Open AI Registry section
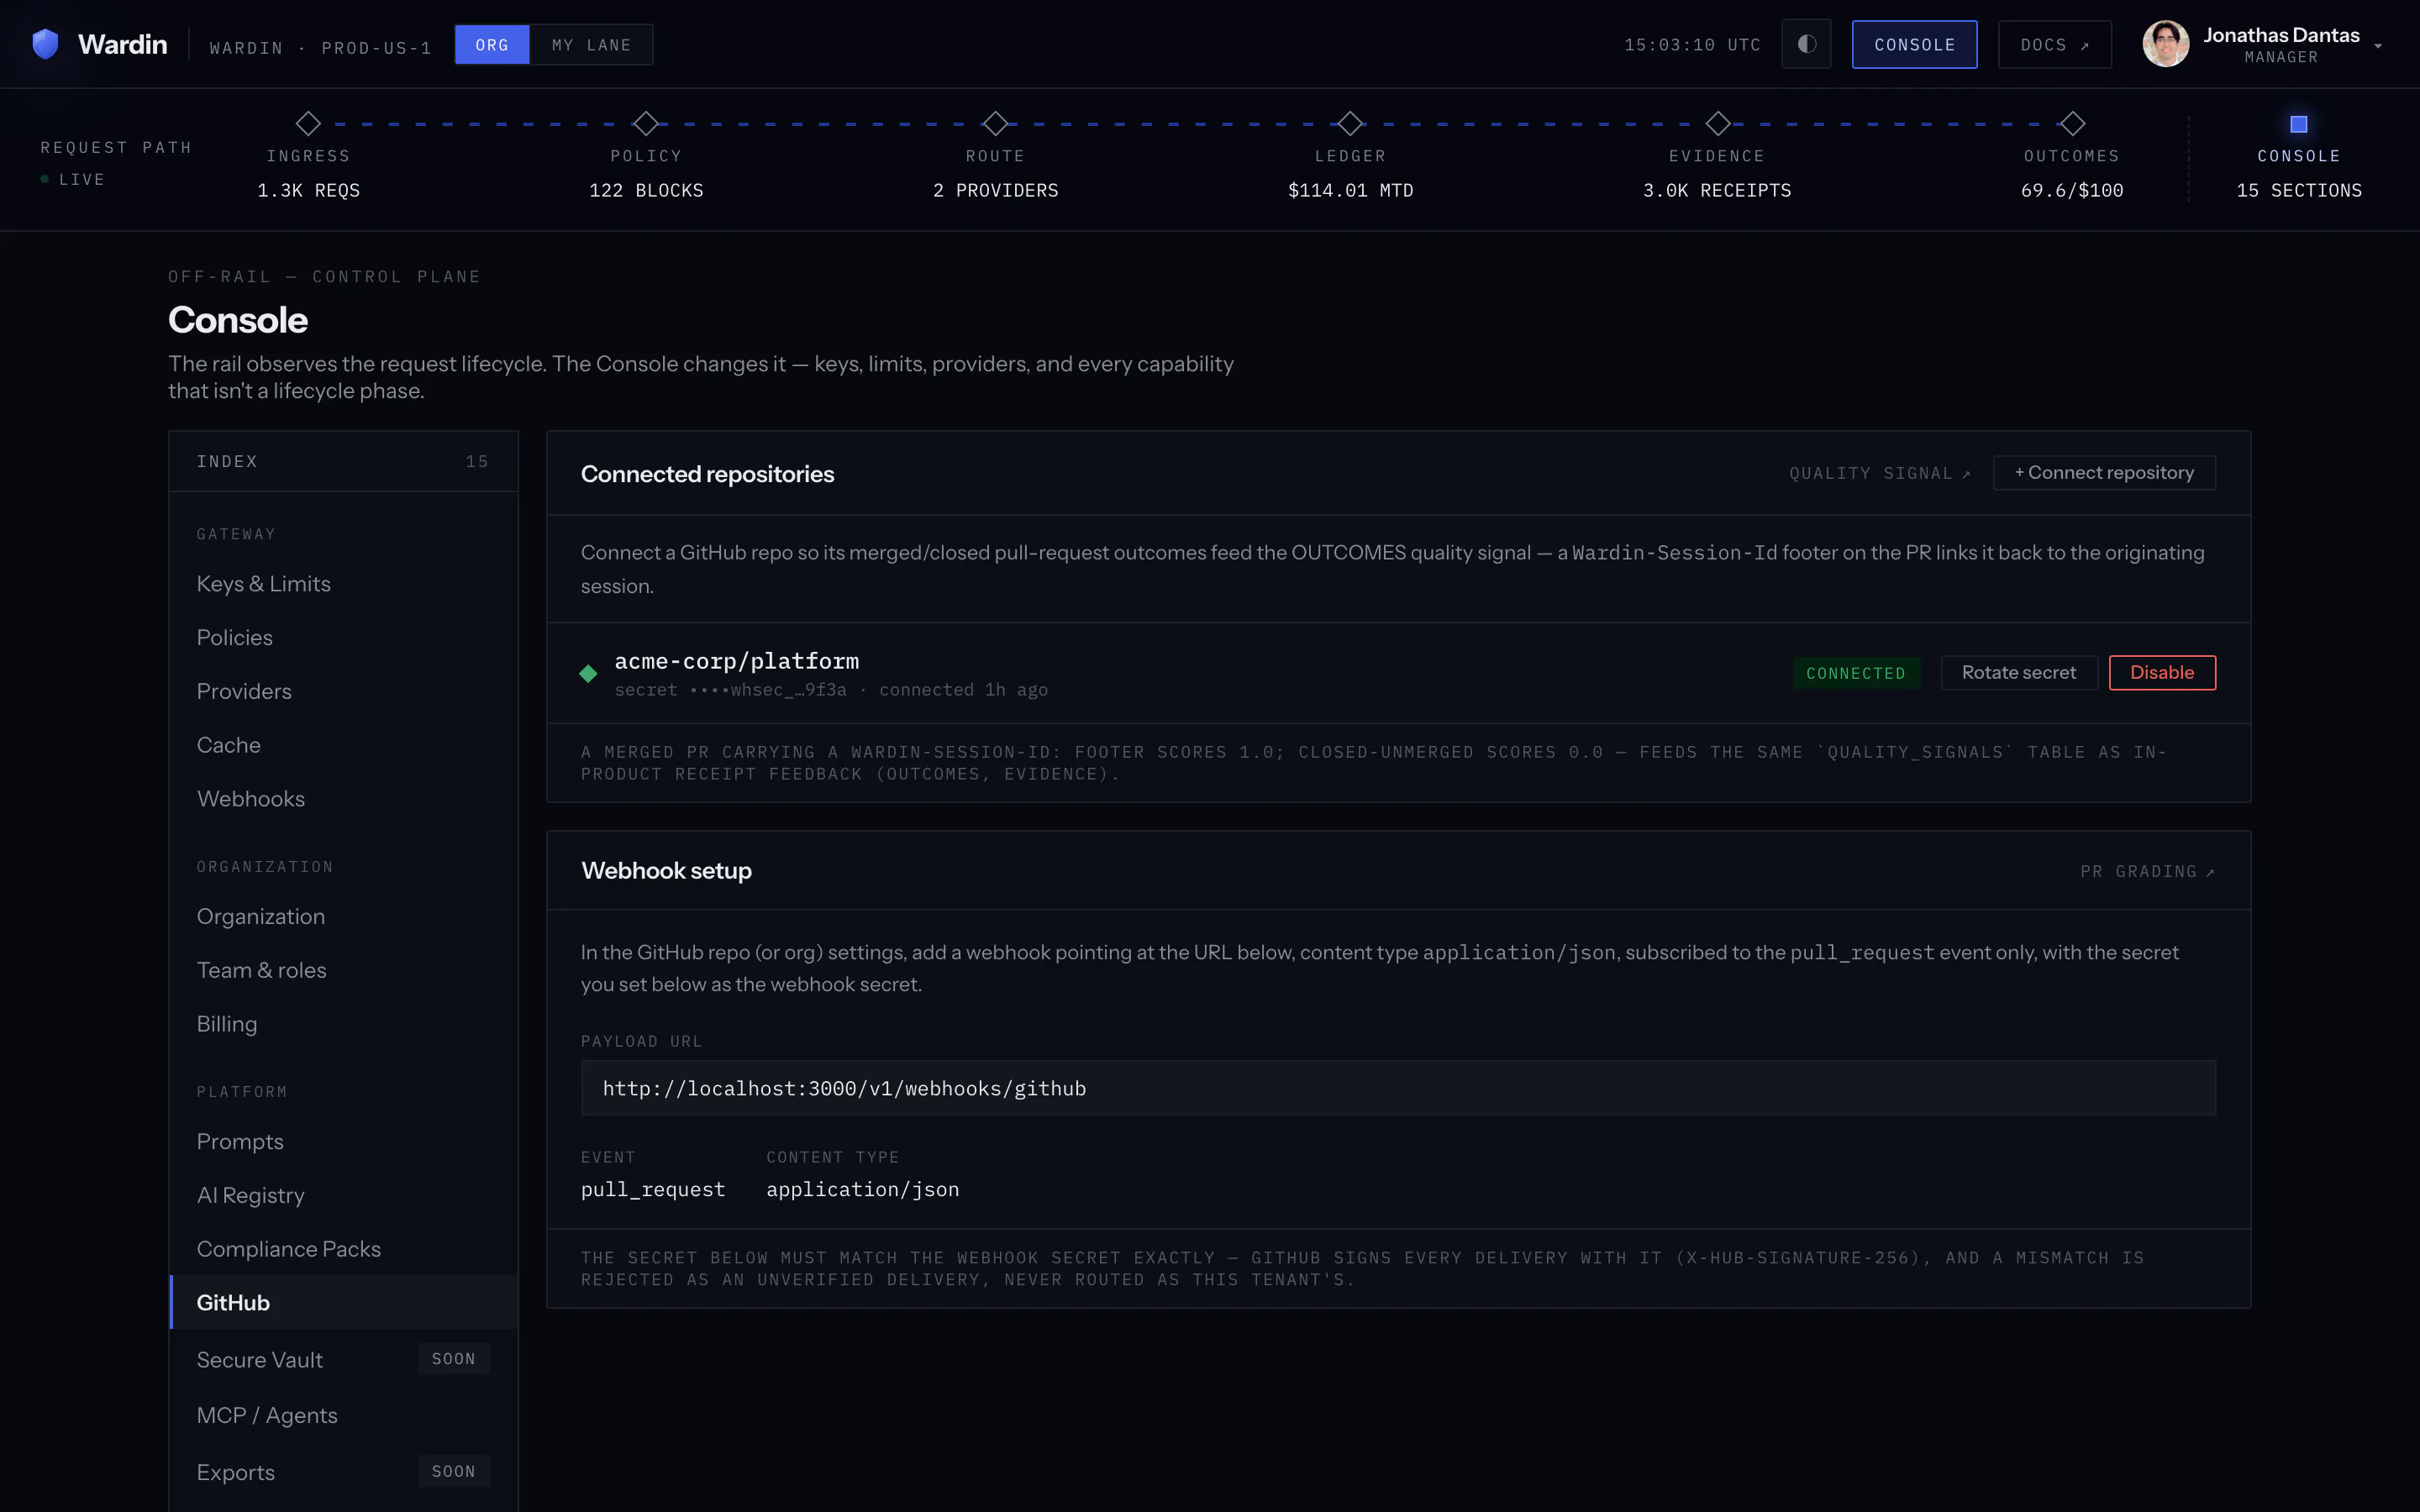 pyautogui.click(x=344, y=1196)
